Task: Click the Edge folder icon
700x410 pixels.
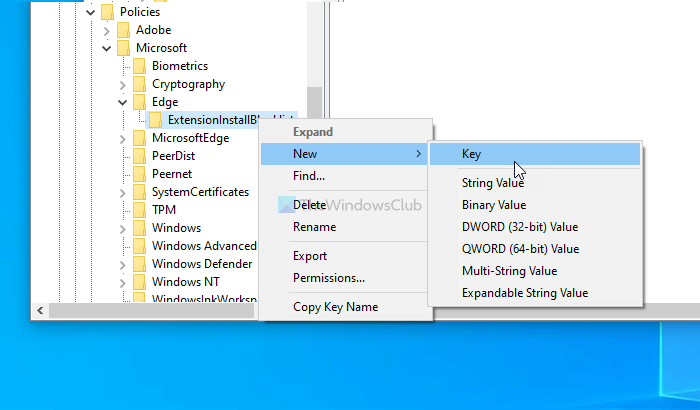Action: point(140,102)
